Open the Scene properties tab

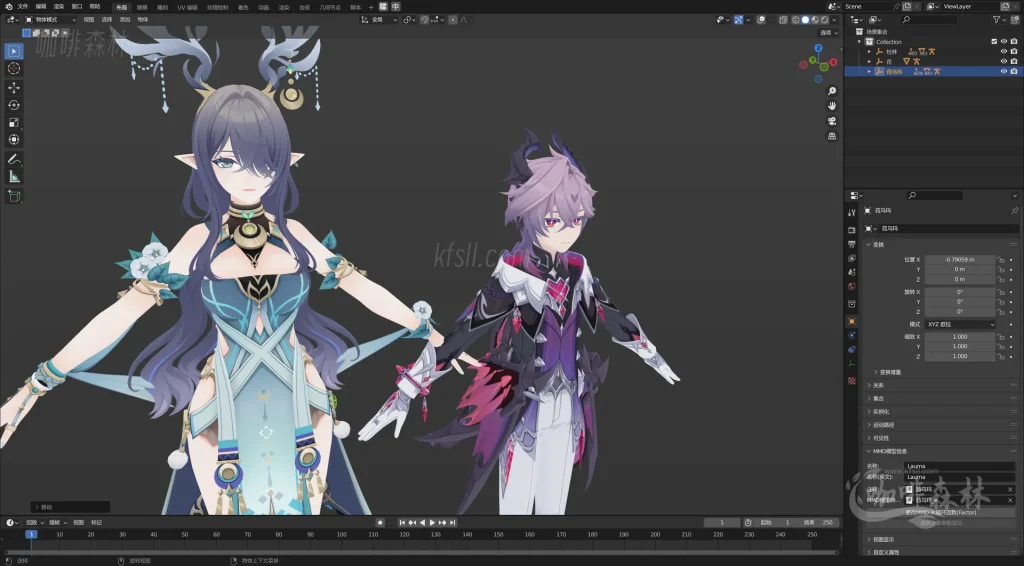[x=852, y=272]
